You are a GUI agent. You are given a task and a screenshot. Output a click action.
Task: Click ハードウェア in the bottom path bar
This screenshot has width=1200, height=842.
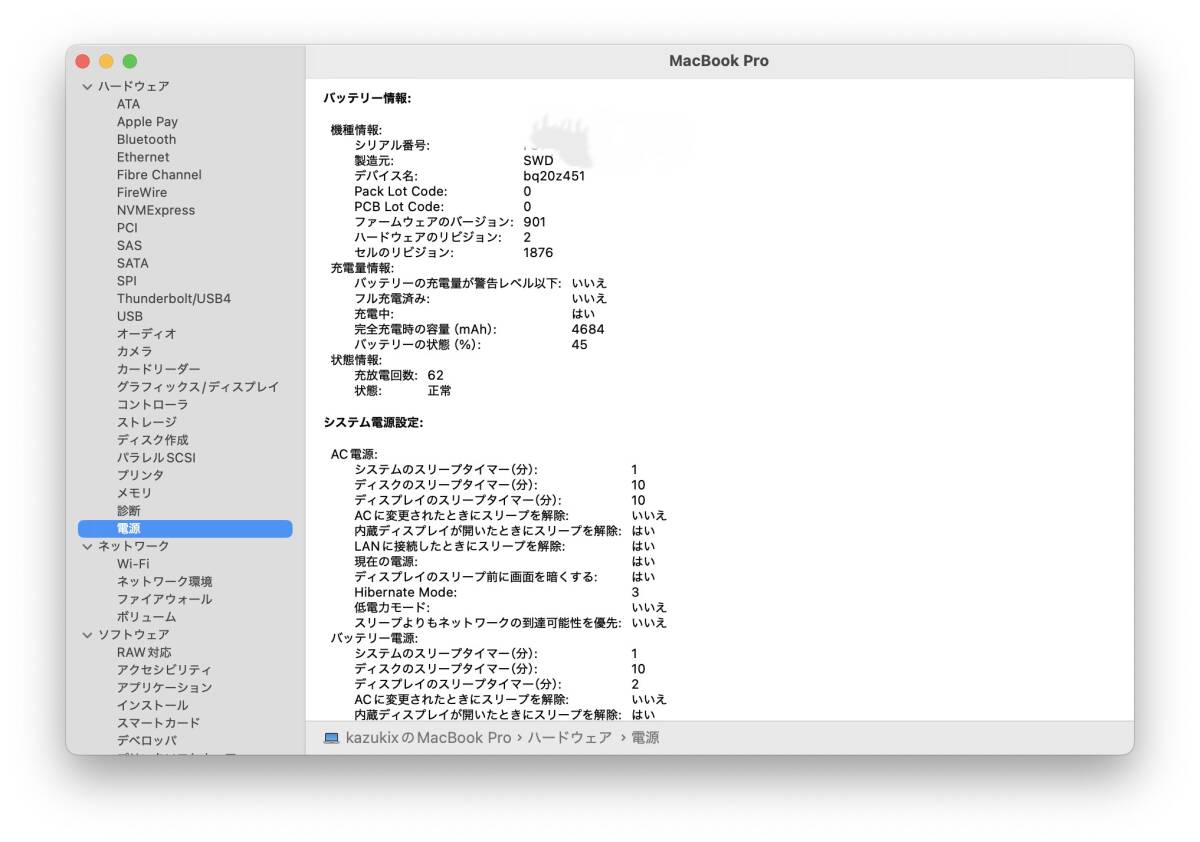click(x=569, y=738)
